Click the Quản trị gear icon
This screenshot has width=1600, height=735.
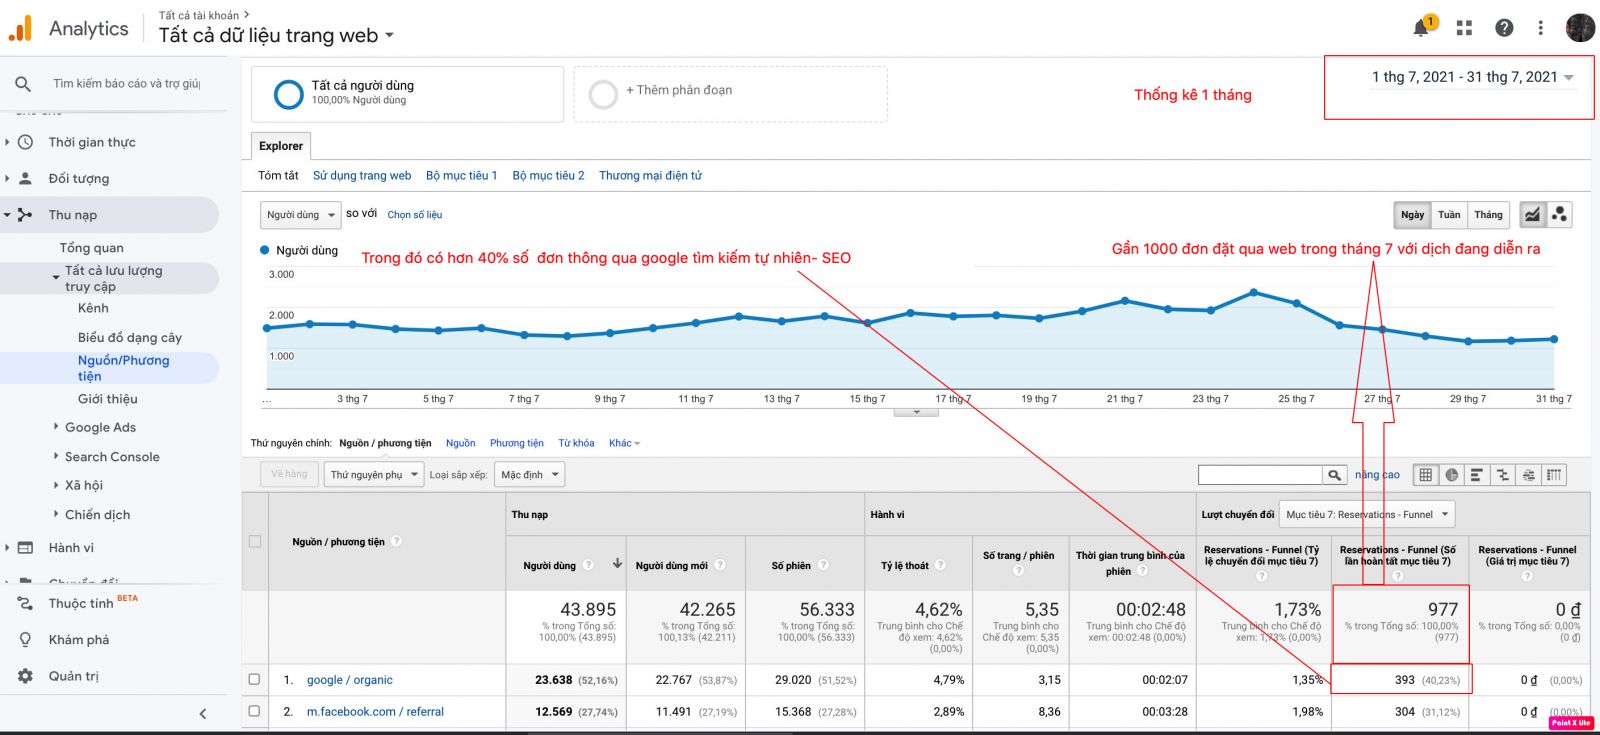(25, 676)
